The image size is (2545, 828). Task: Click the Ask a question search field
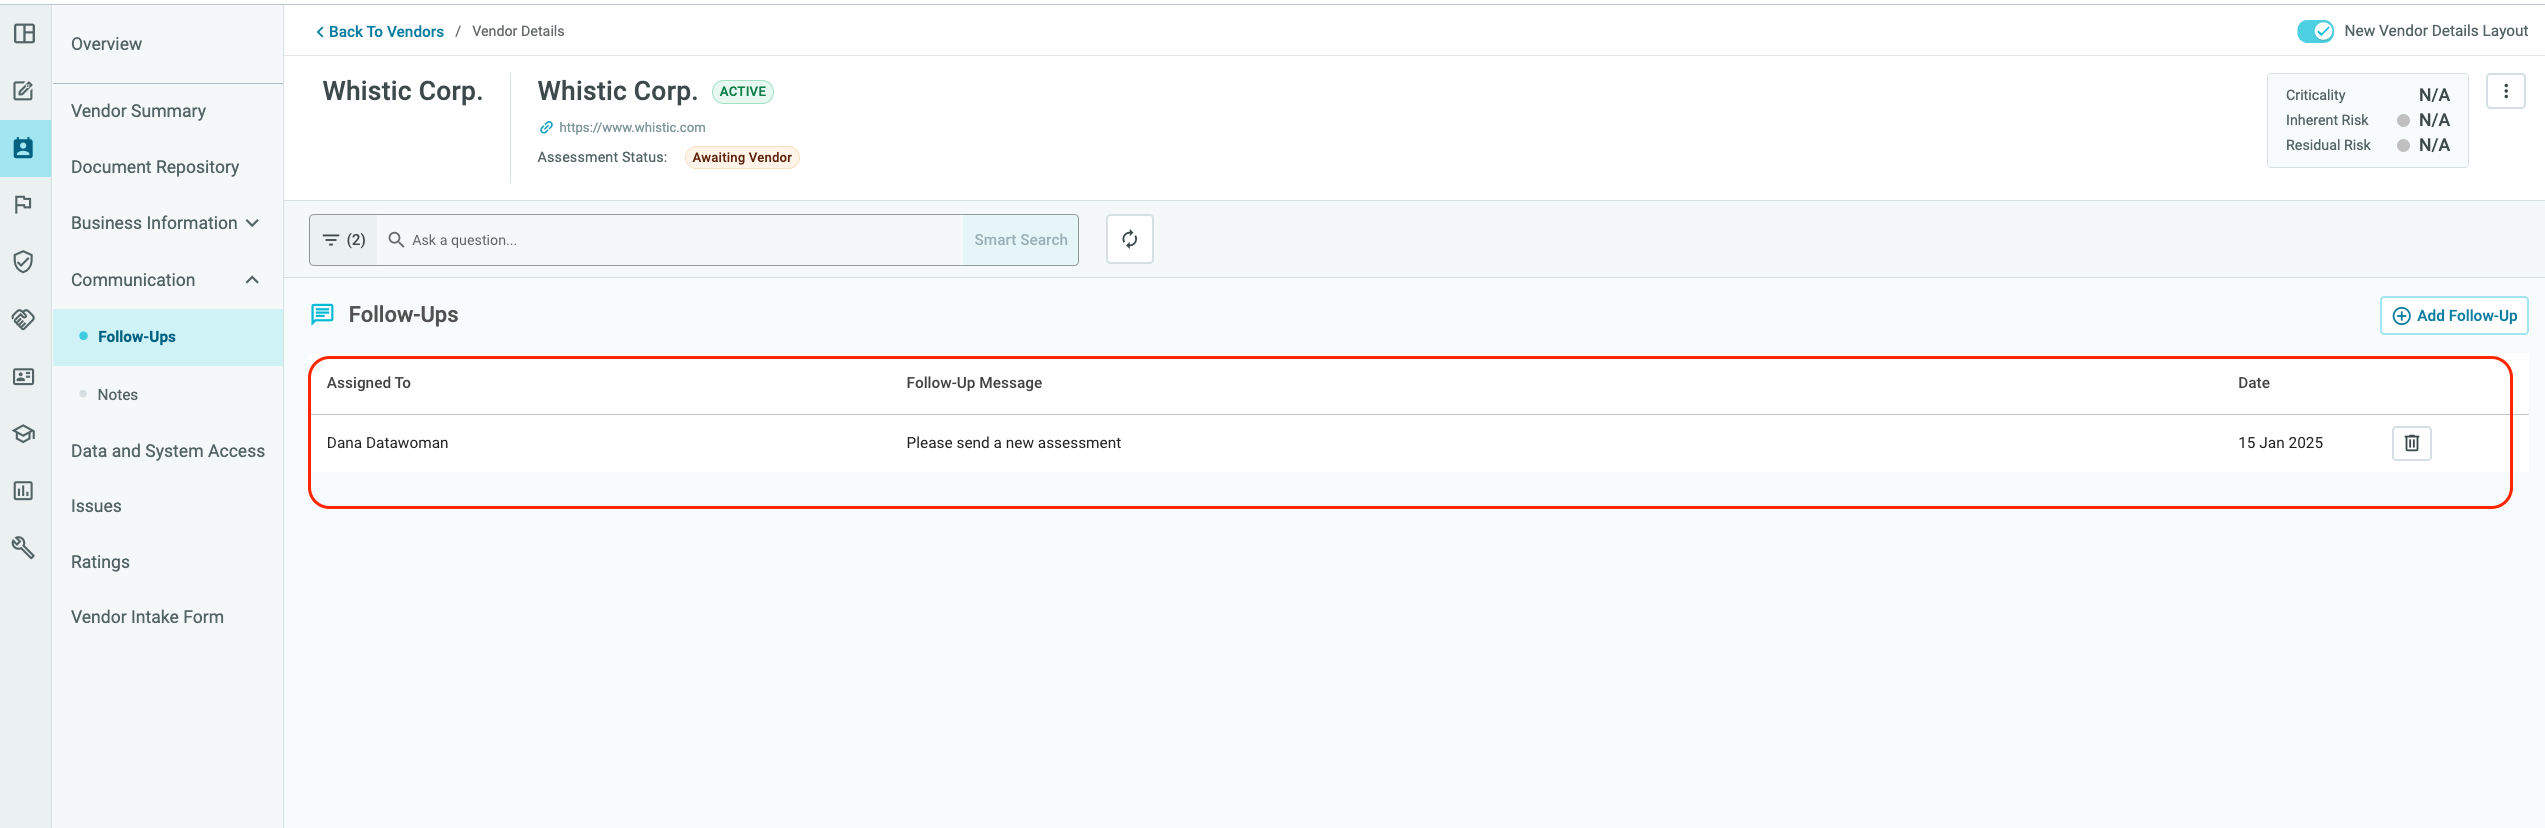point(670,240)
